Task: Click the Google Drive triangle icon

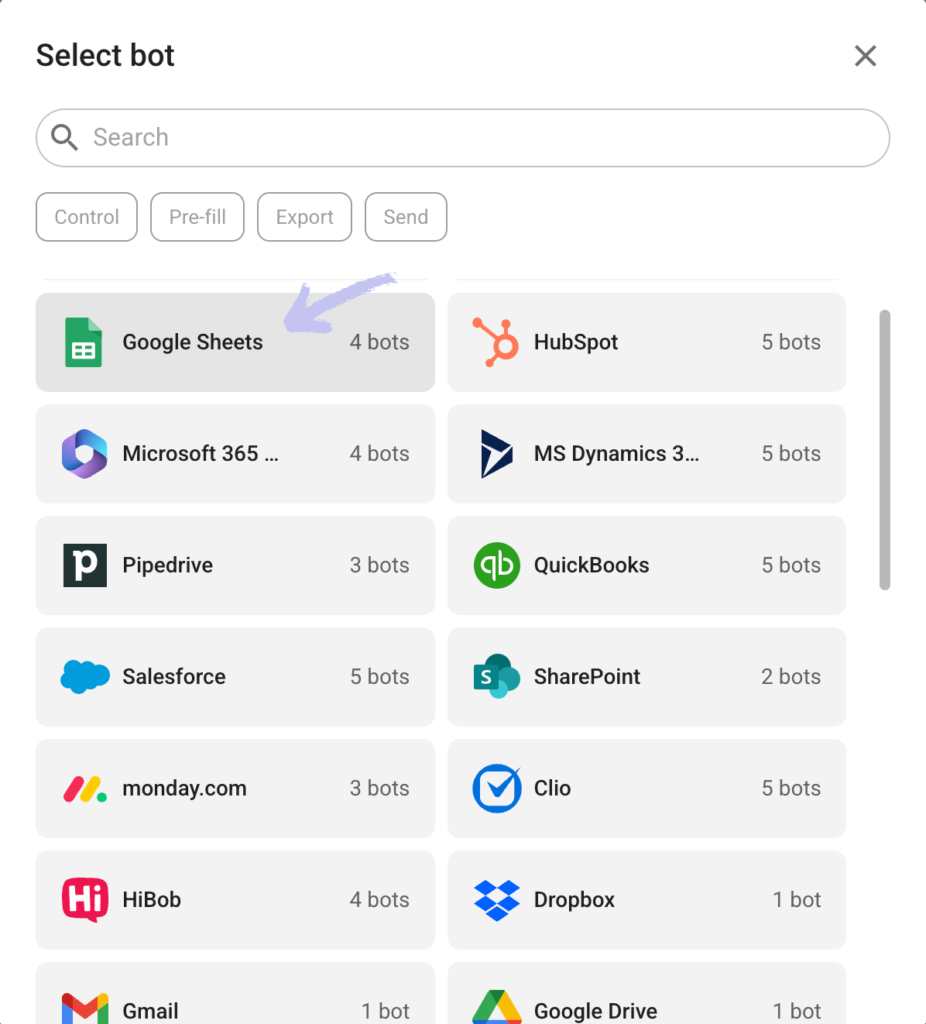Action: pos(497,1008)
